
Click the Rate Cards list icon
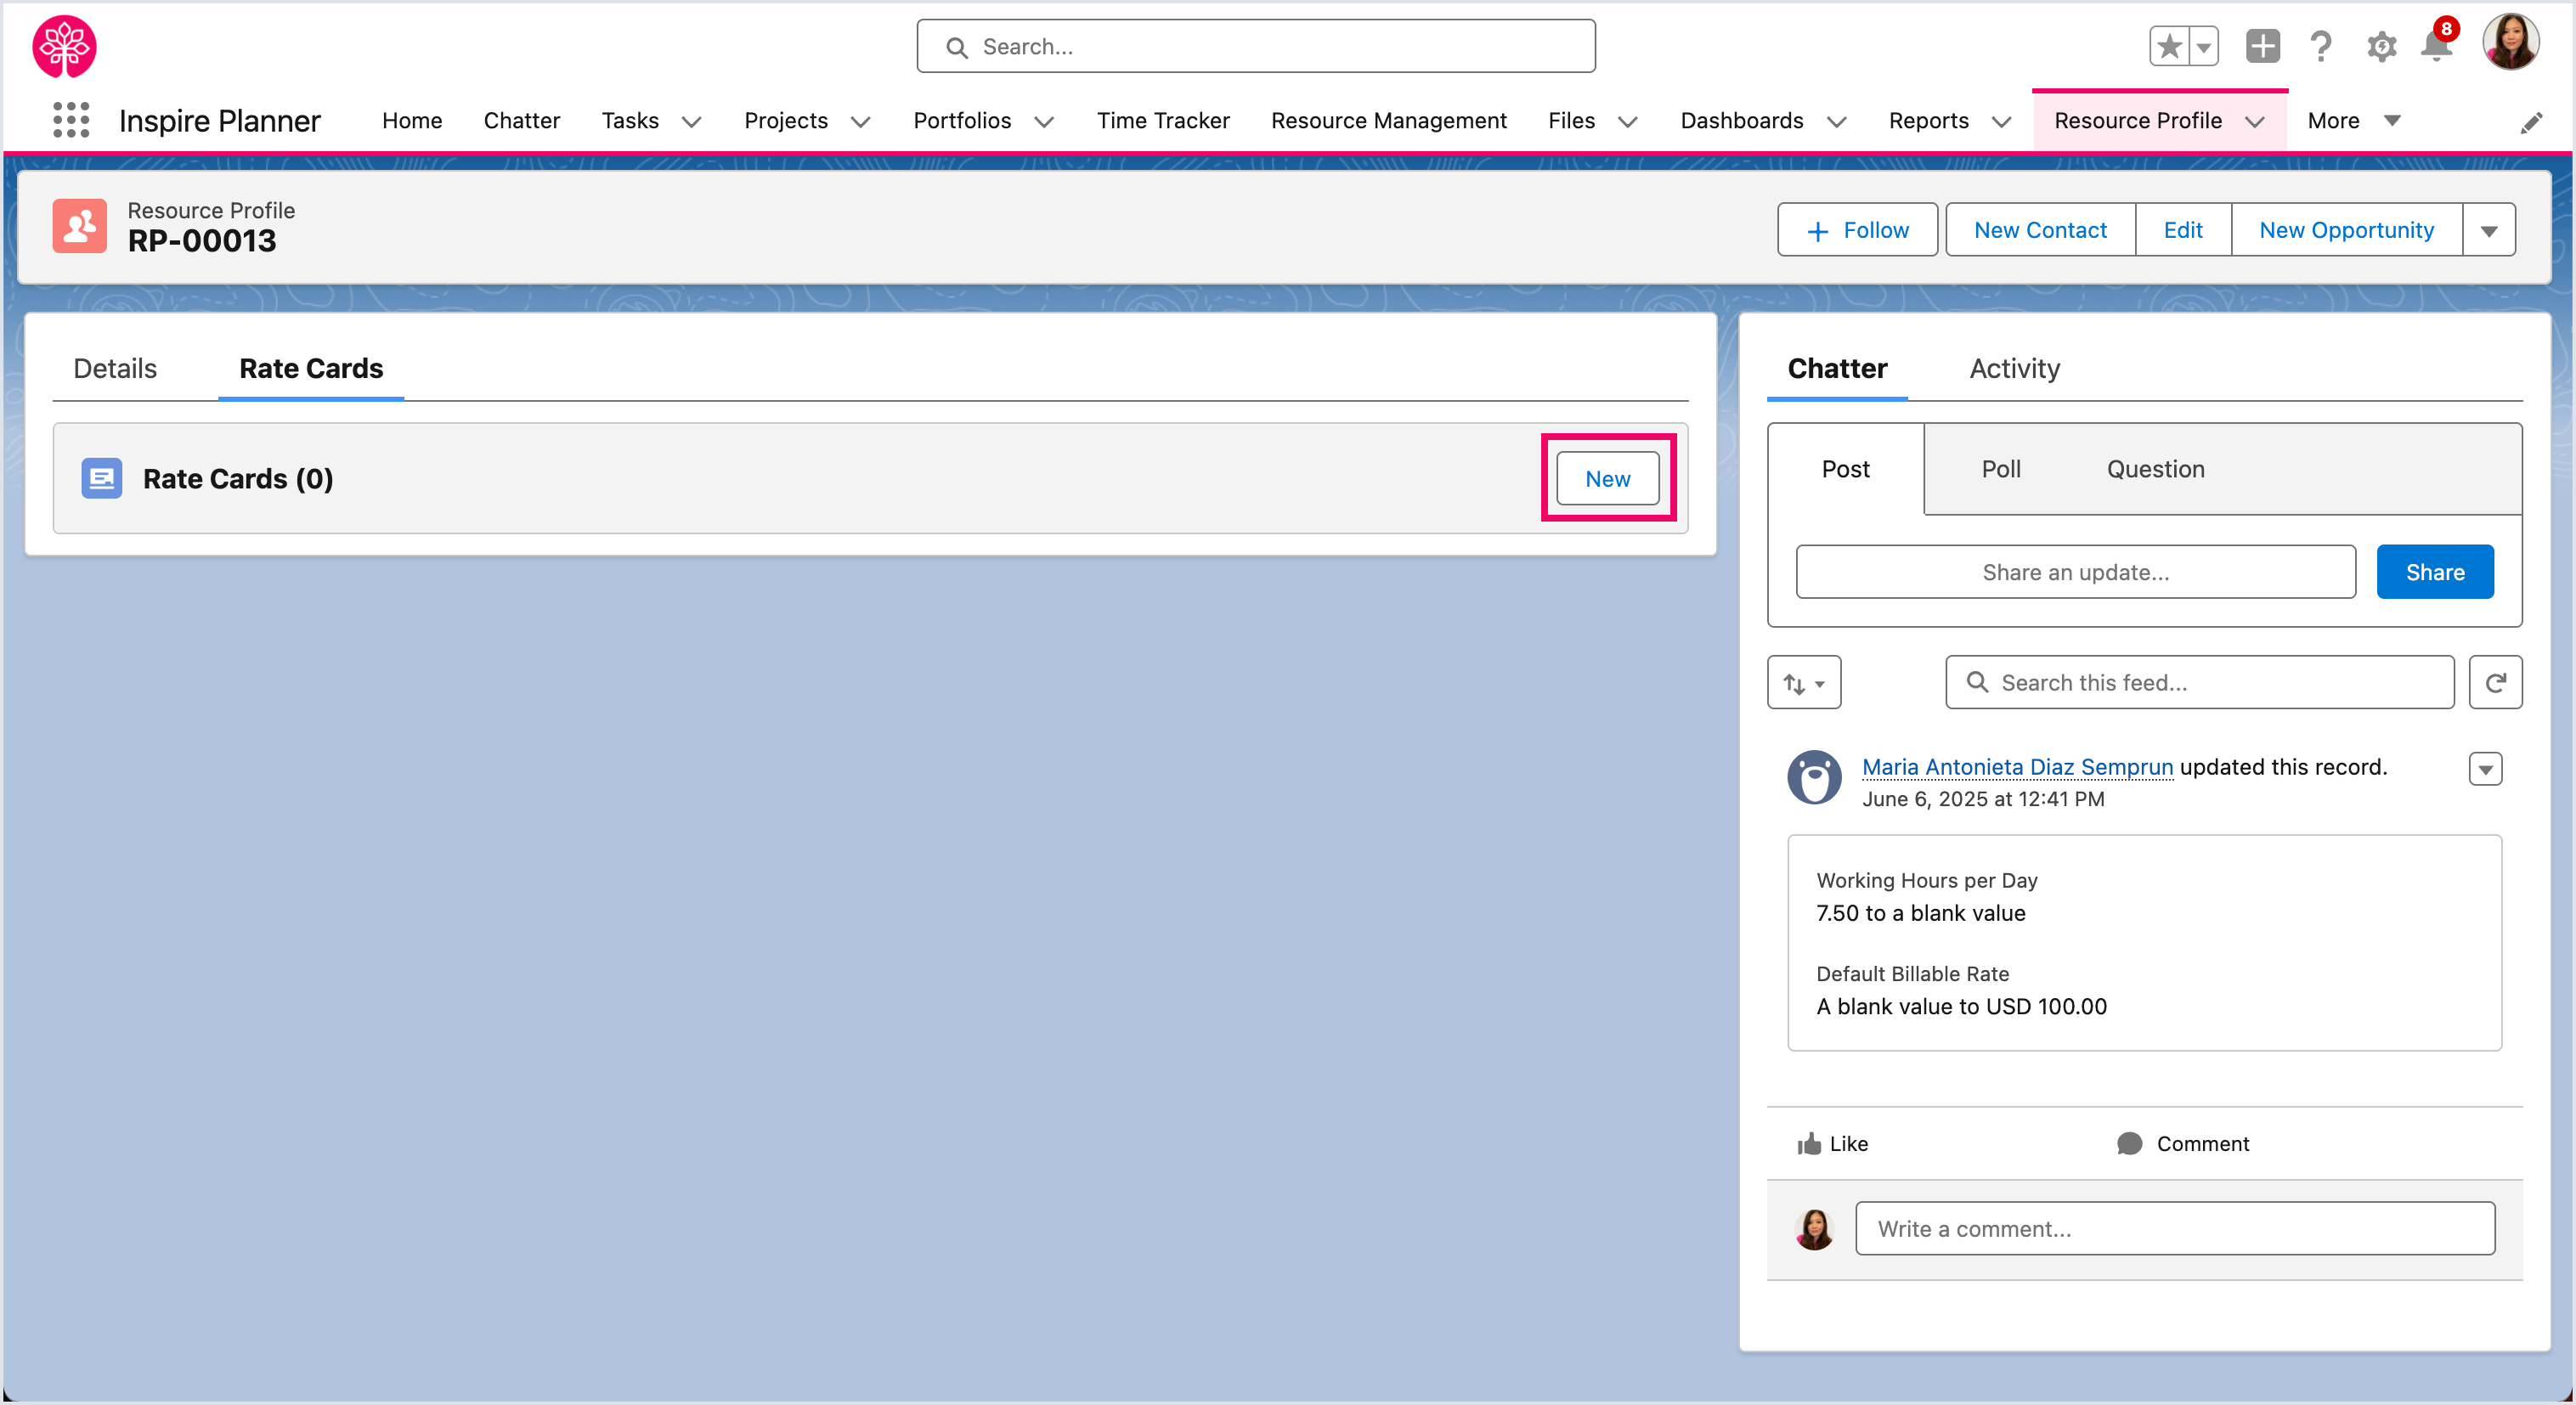tap(102, 478)
